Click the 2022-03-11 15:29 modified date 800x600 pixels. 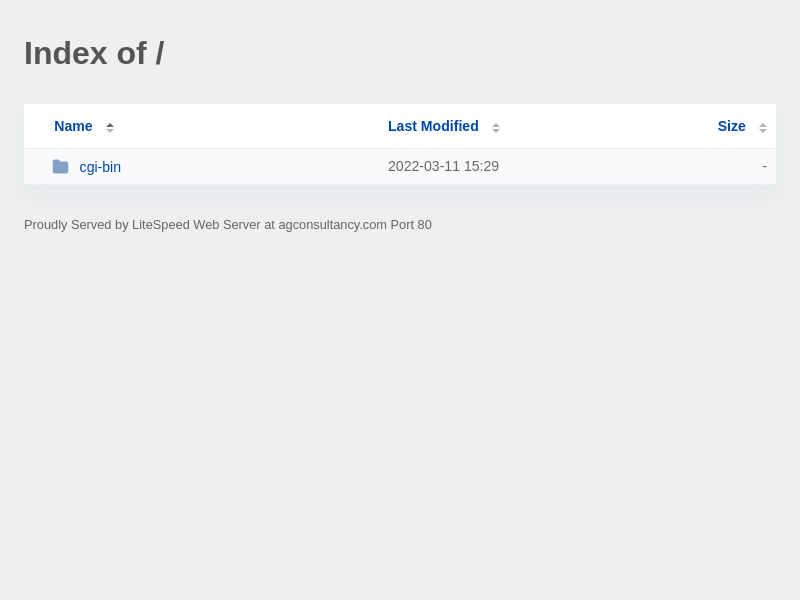tap(443, 166)
